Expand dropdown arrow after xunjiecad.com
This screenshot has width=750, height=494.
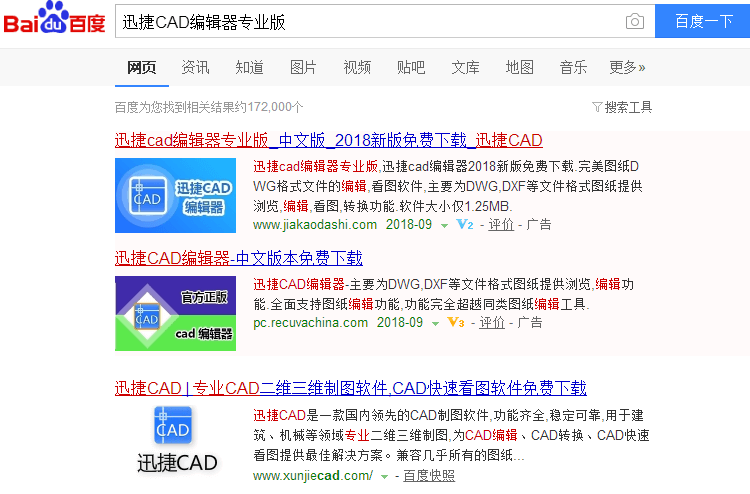(x=384, y=477)
